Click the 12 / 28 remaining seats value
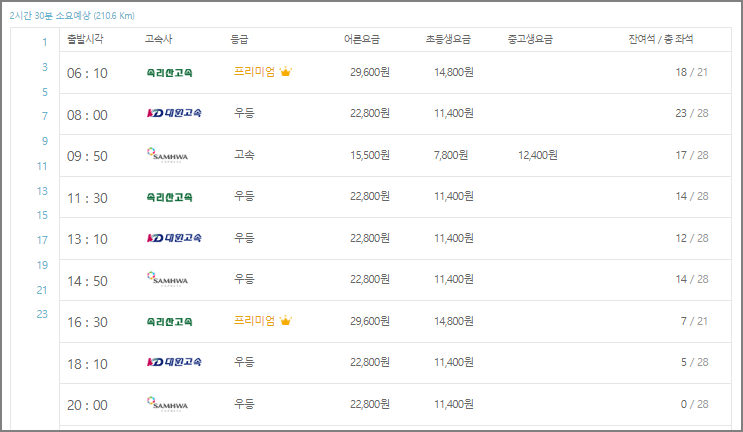743x432 pixels. [691, 238]
